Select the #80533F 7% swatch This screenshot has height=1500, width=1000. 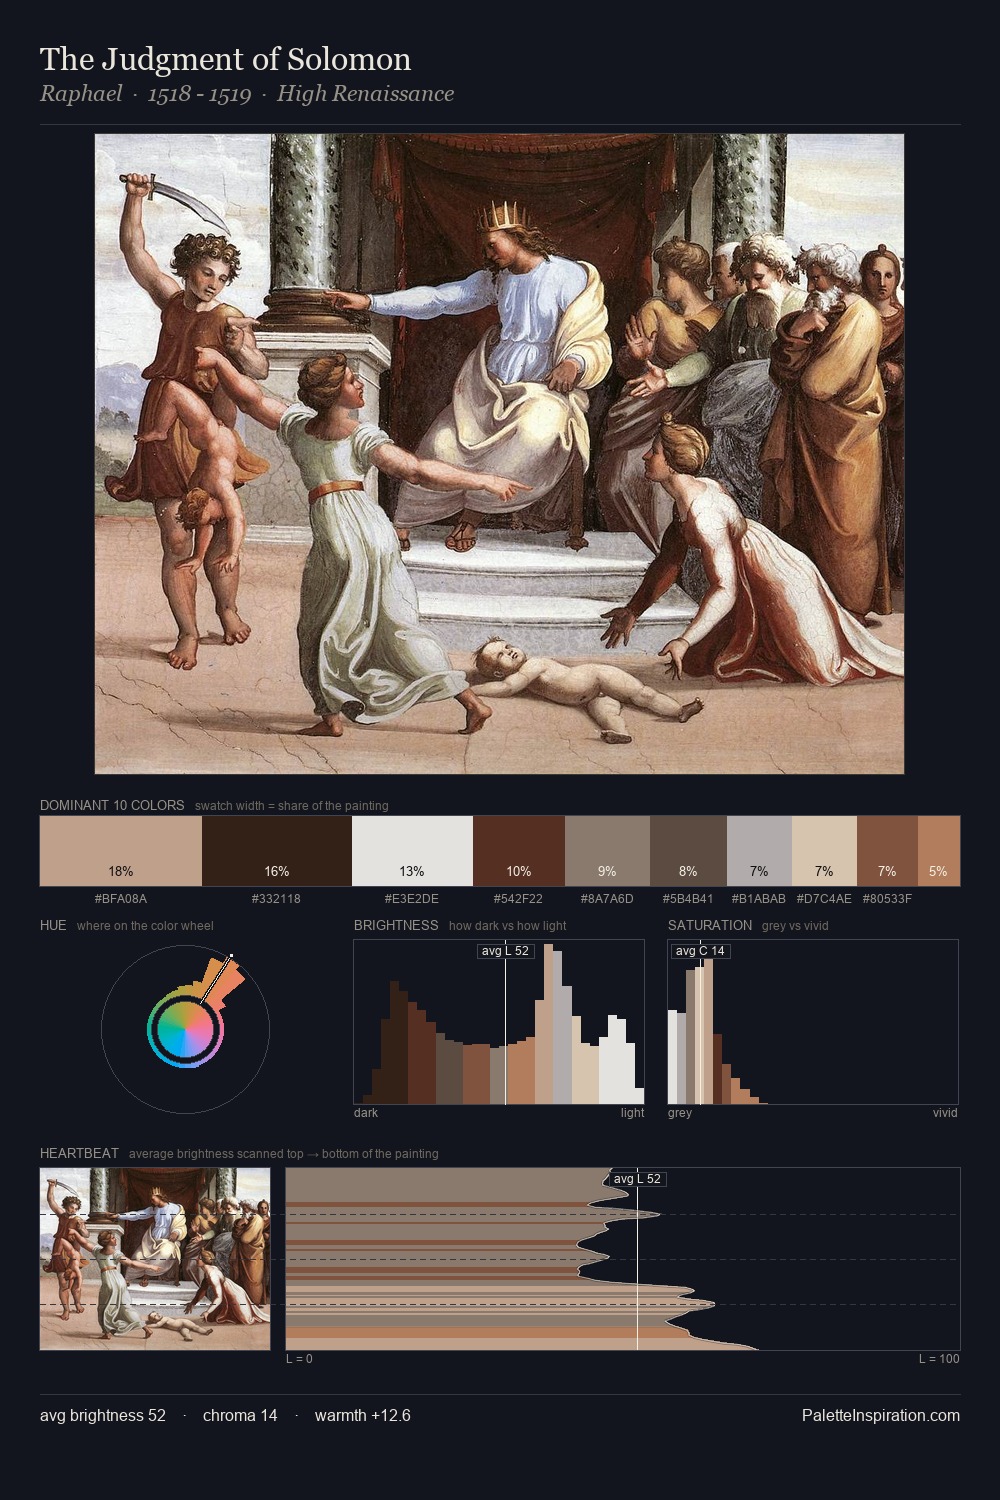click(x=887, y=851)
